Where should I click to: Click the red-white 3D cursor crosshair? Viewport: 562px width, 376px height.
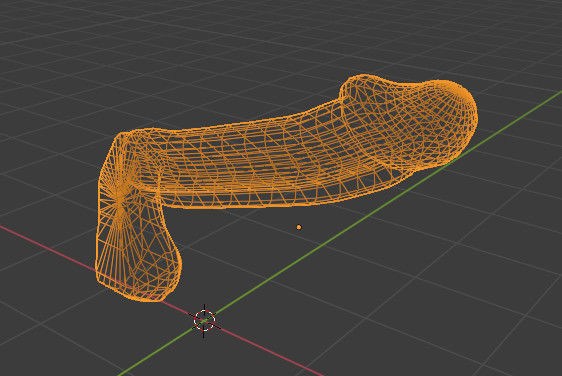204,320
